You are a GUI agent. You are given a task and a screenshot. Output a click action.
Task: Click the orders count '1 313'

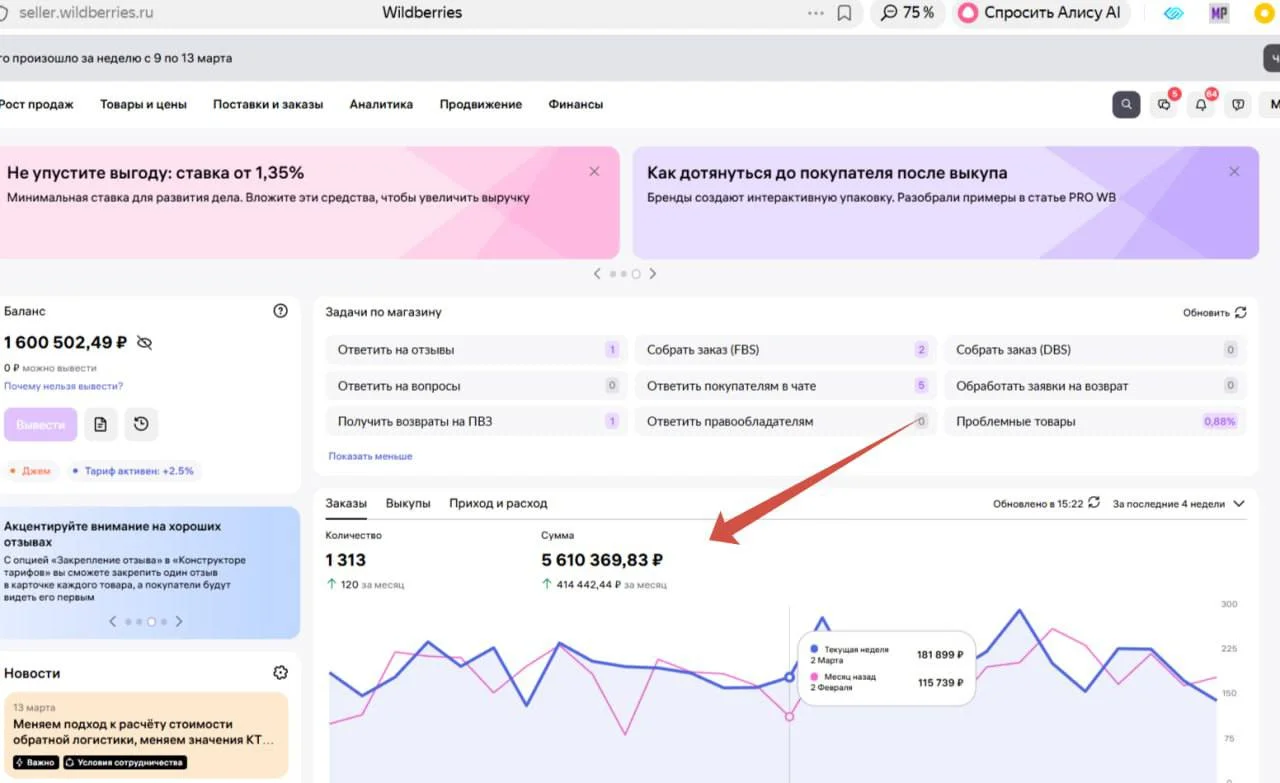346,560
